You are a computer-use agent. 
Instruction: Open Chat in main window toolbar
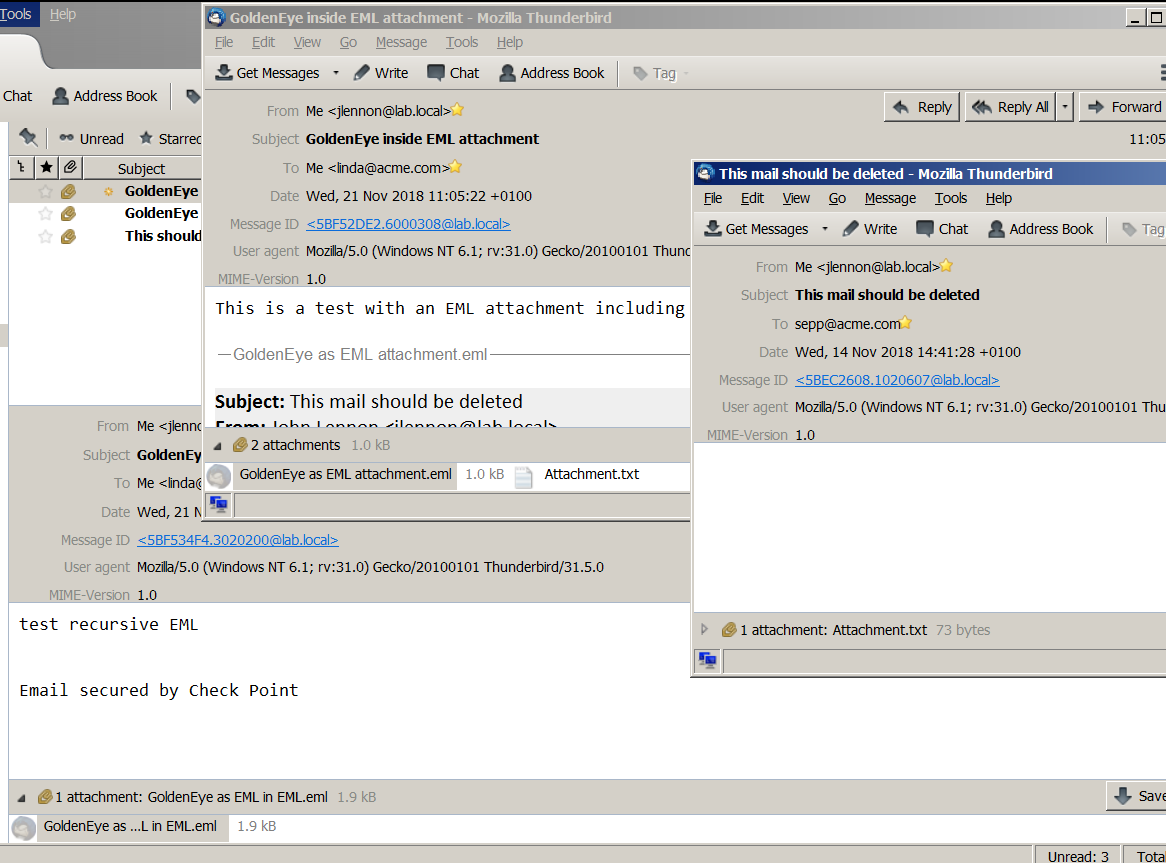16,96
